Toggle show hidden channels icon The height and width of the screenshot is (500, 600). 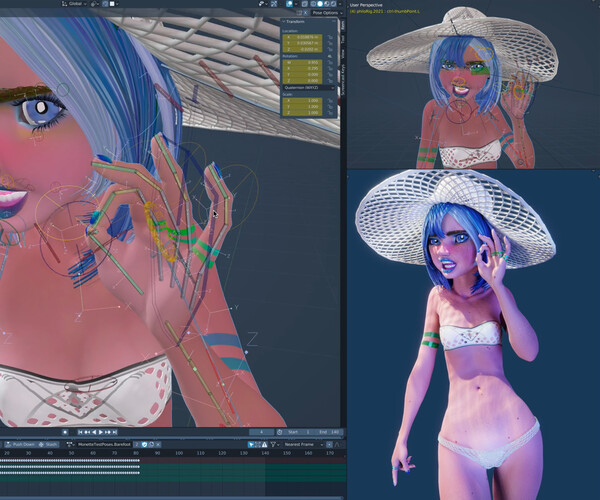[258, 444]
